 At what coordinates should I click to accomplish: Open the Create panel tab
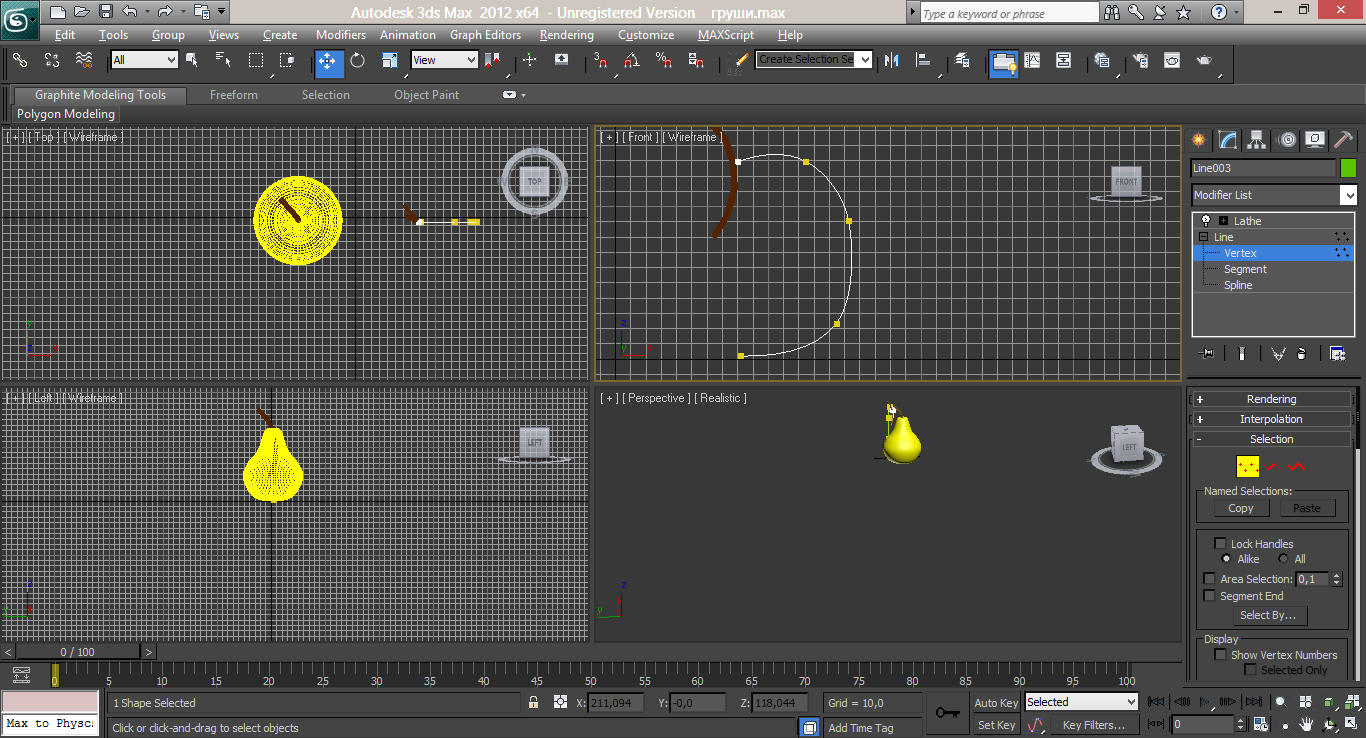click(1198, 140)
